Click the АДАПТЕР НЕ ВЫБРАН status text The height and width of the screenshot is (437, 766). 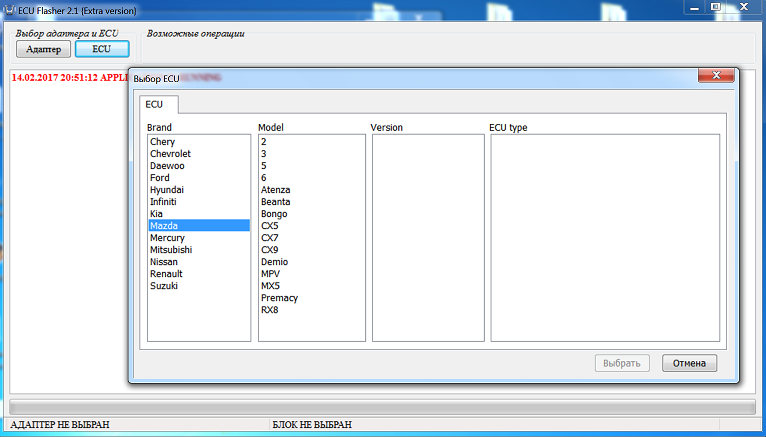60,425
